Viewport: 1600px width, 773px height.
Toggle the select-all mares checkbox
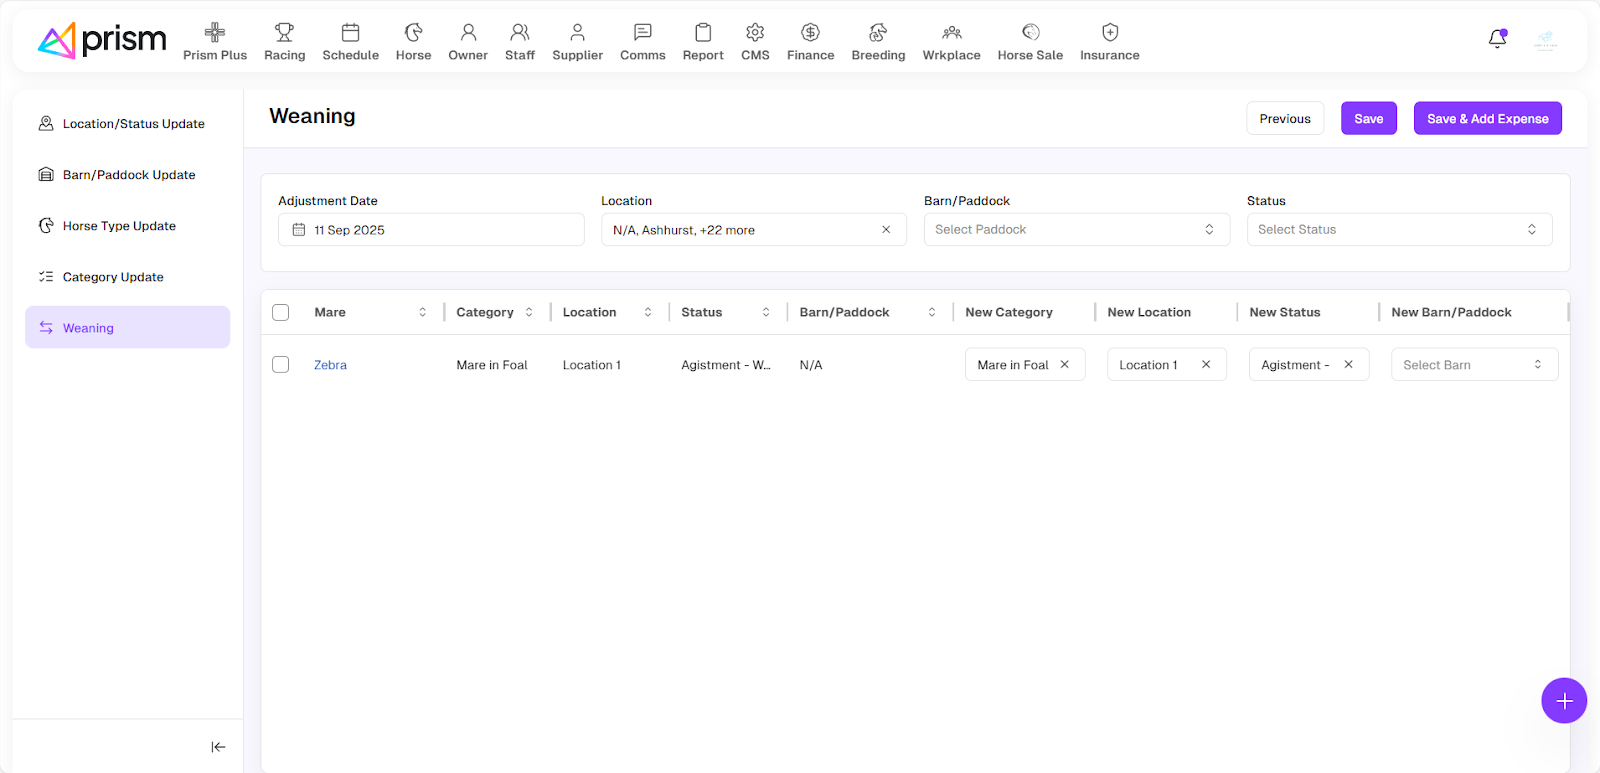tap(281, 313)
